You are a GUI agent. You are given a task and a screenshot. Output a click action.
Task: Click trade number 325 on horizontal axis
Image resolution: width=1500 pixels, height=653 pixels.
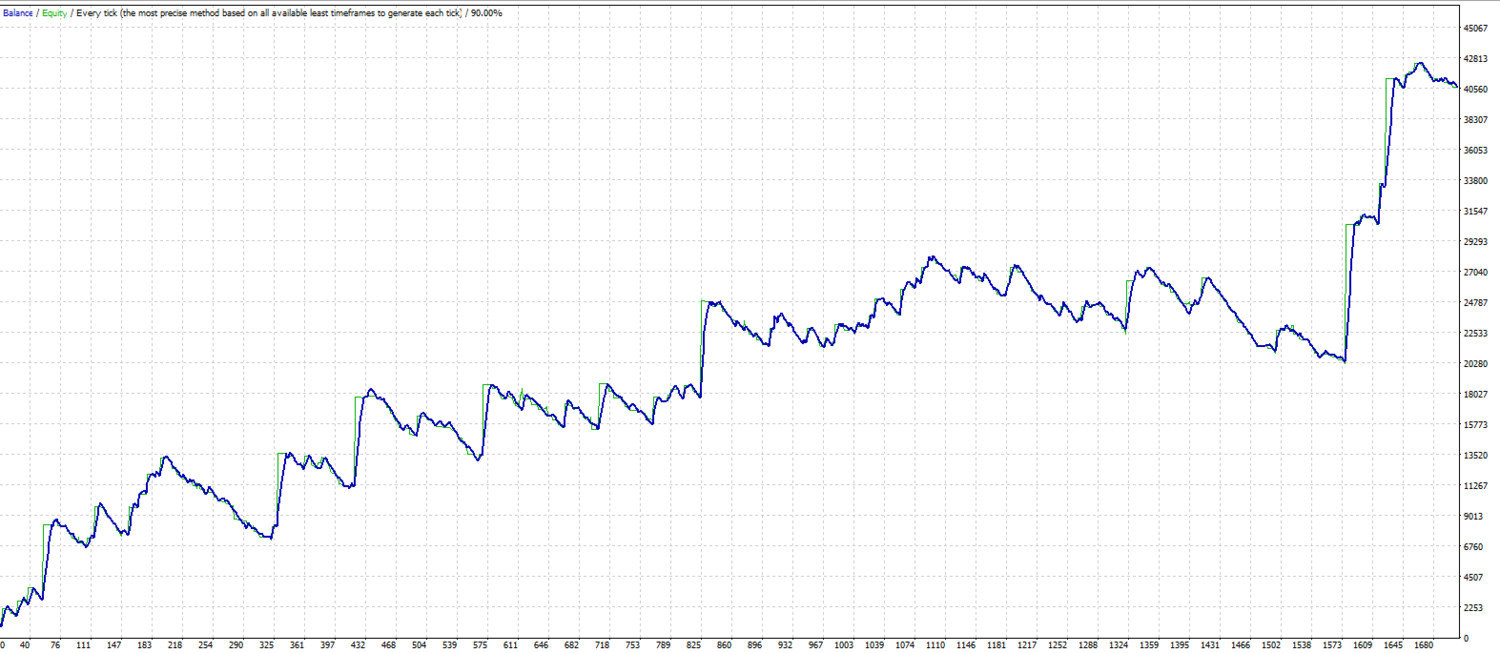(x=266, y=646)
